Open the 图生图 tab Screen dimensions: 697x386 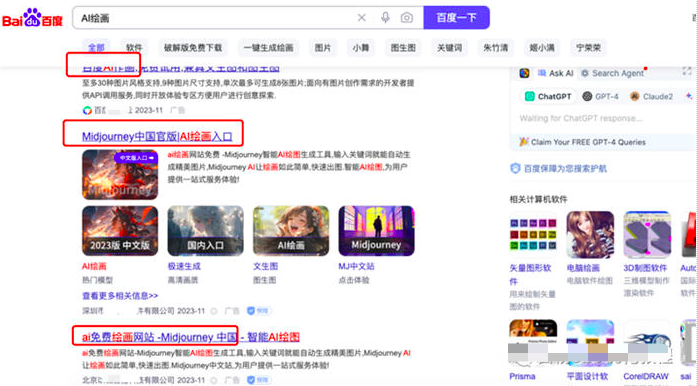pyautogui.click(x=403, y=48)
